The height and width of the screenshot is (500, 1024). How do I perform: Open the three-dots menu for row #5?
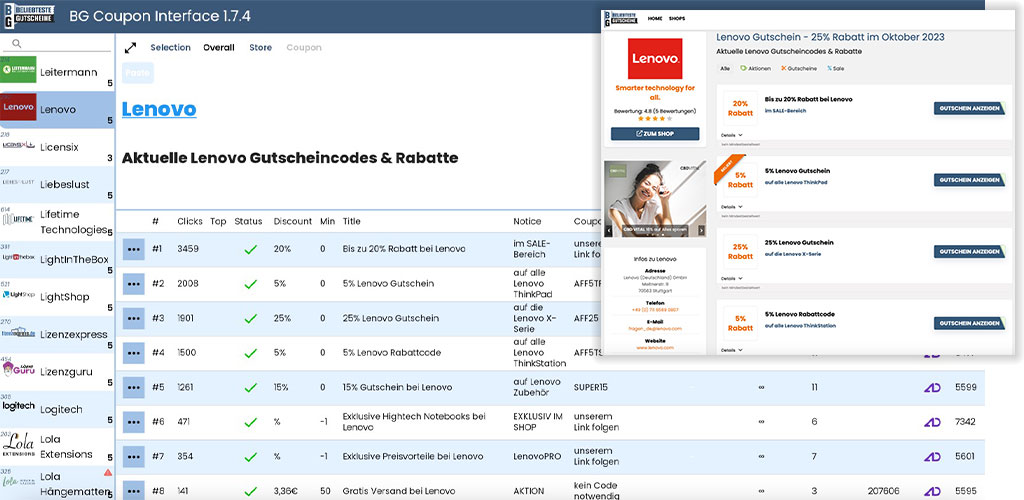tap(134, 388)
